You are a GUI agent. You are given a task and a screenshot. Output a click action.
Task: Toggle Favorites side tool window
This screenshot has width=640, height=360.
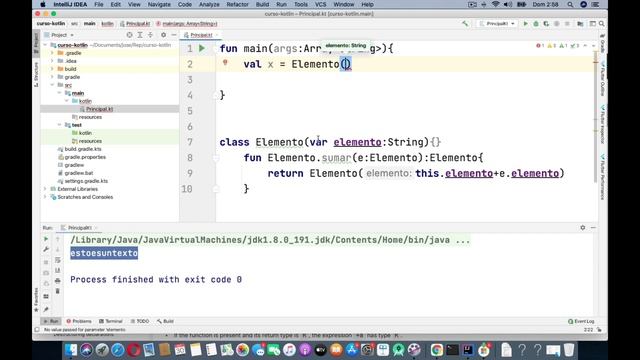pos(36,300)
